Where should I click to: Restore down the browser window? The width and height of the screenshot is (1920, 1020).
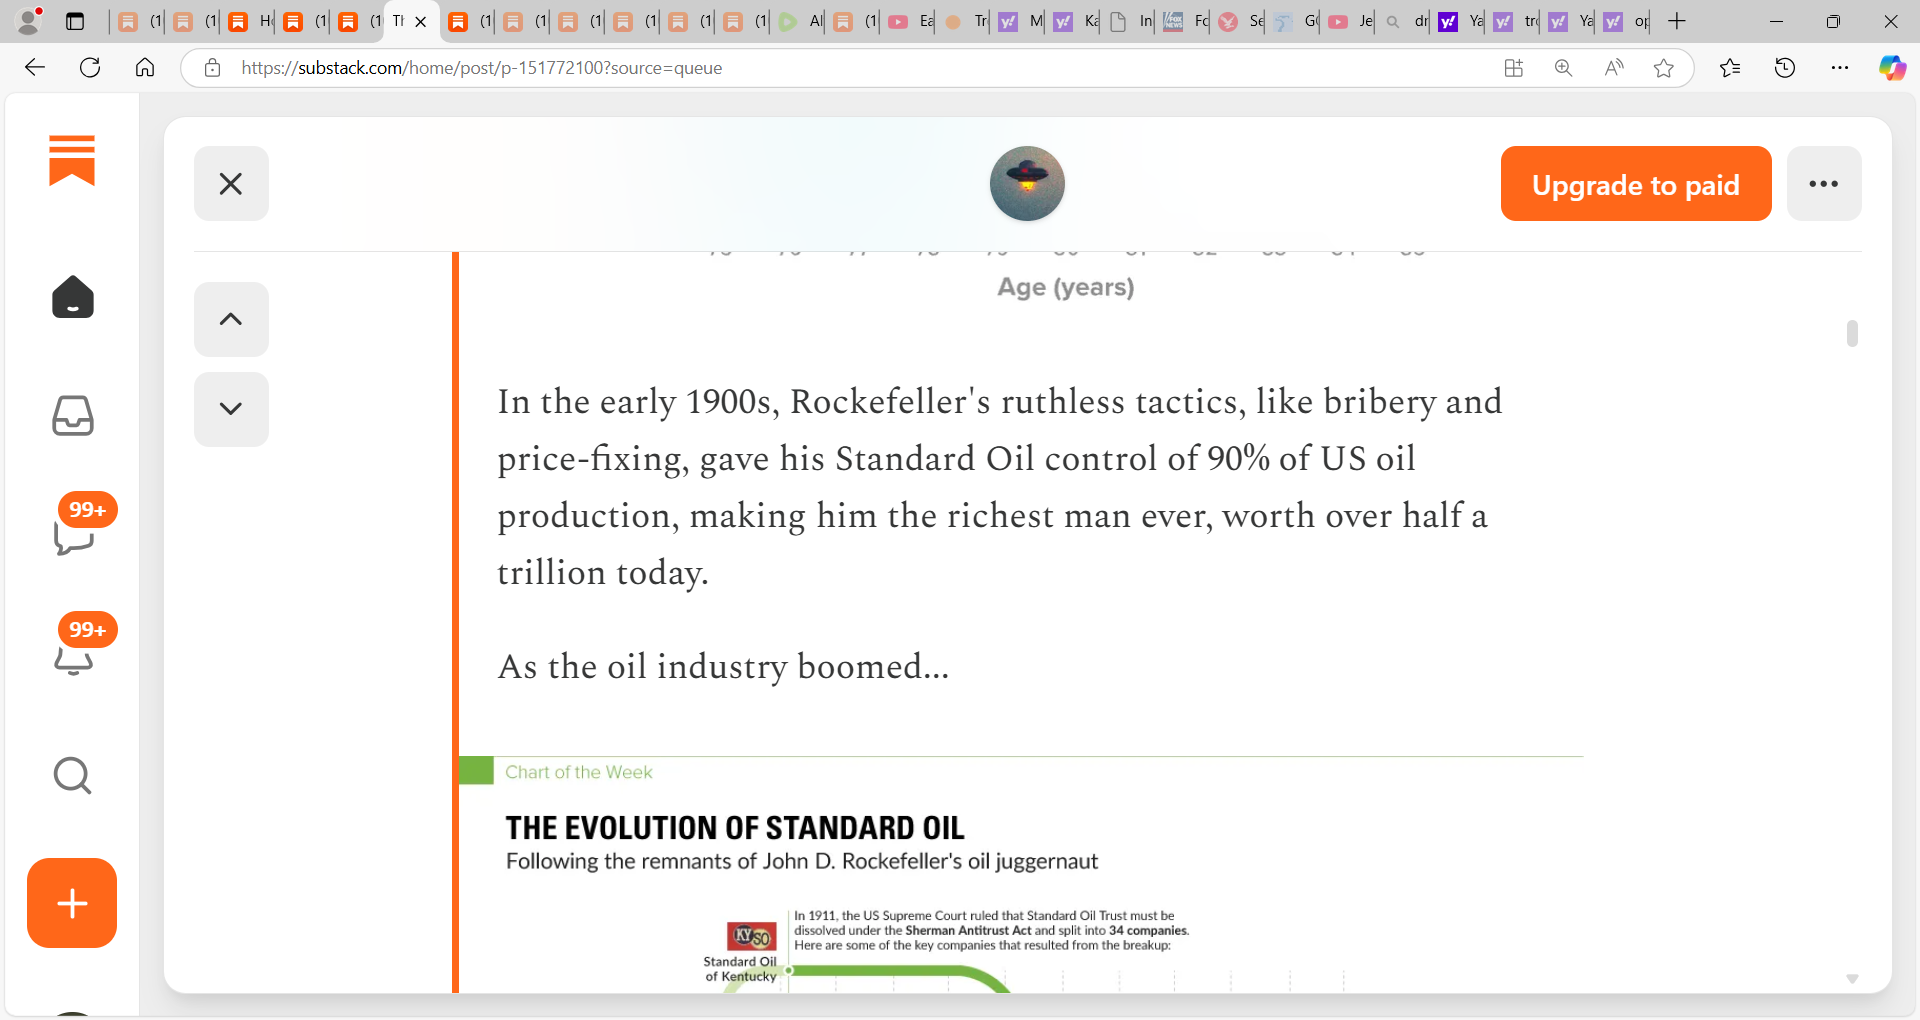[x=1833, y=21]
